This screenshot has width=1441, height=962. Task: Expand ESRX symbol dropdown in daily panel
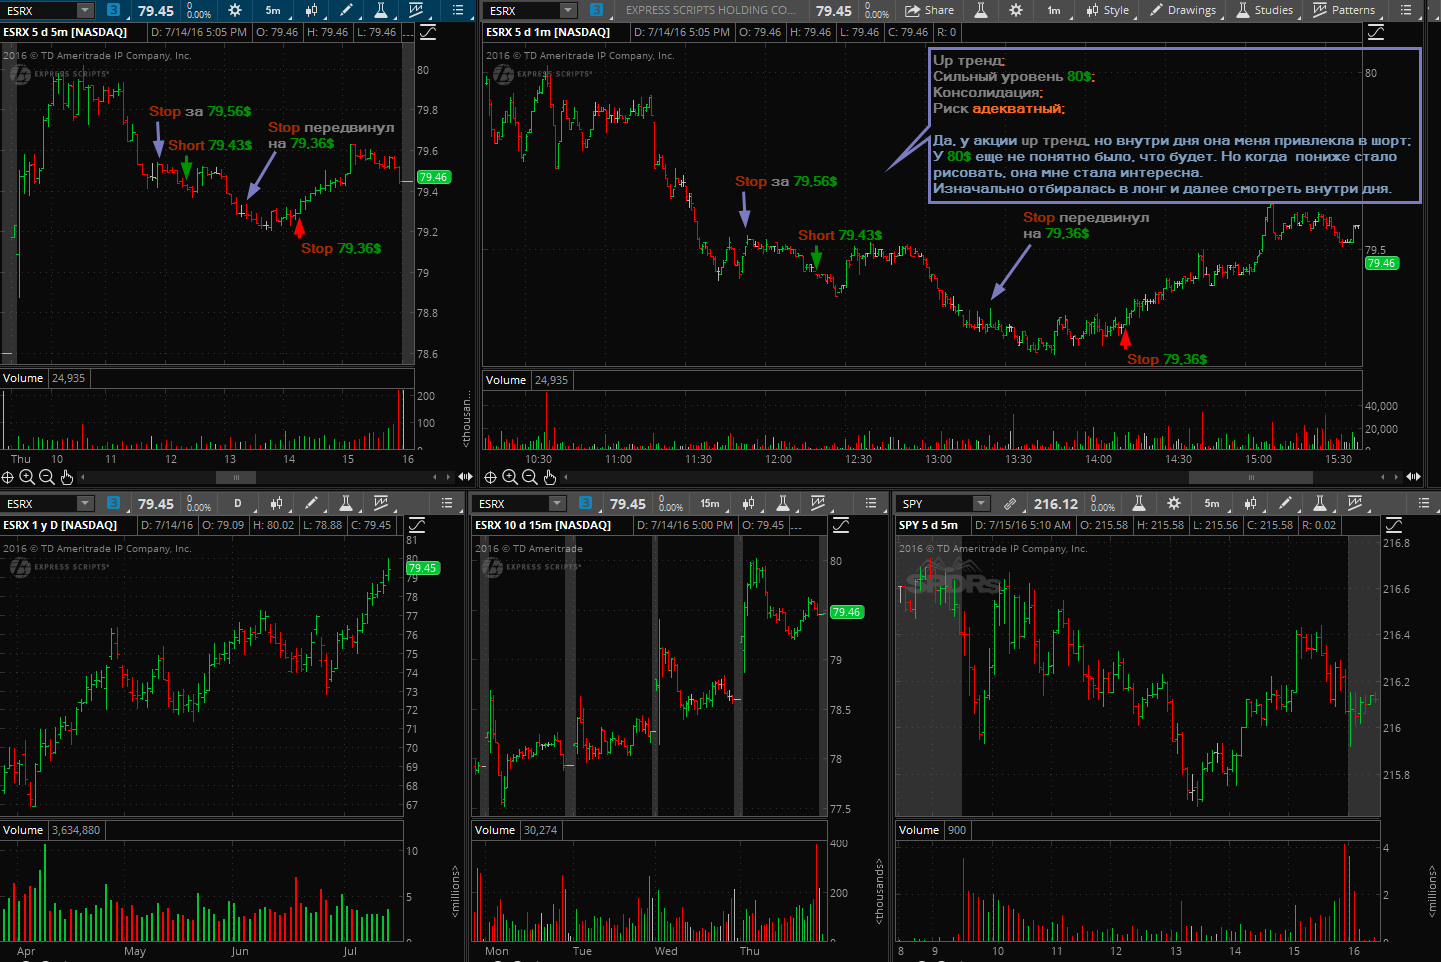coord(85,503)
